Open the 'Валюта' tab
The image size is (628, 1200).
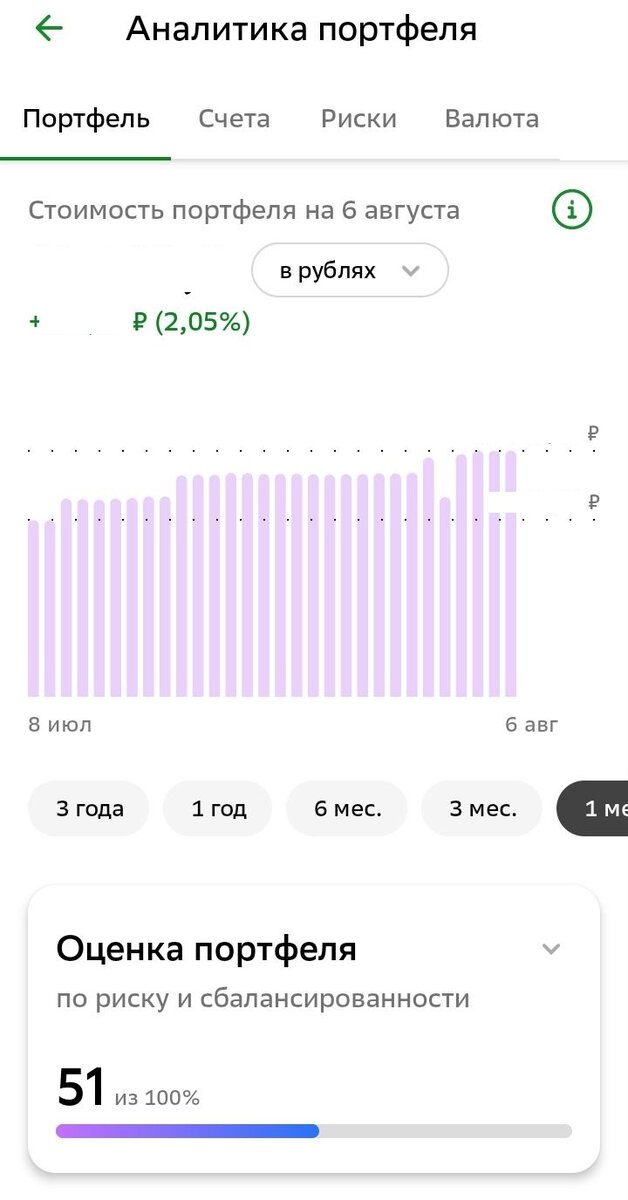click(492, 119)
